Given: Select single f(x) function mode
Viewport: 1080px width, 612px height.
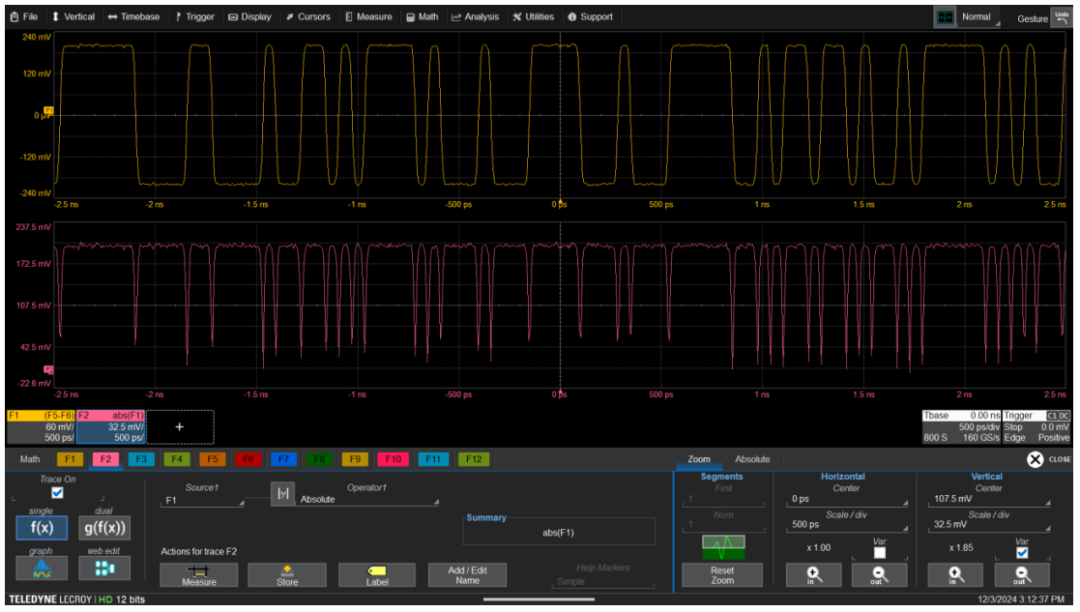Looking at the screenshot, I should [41, 528].
